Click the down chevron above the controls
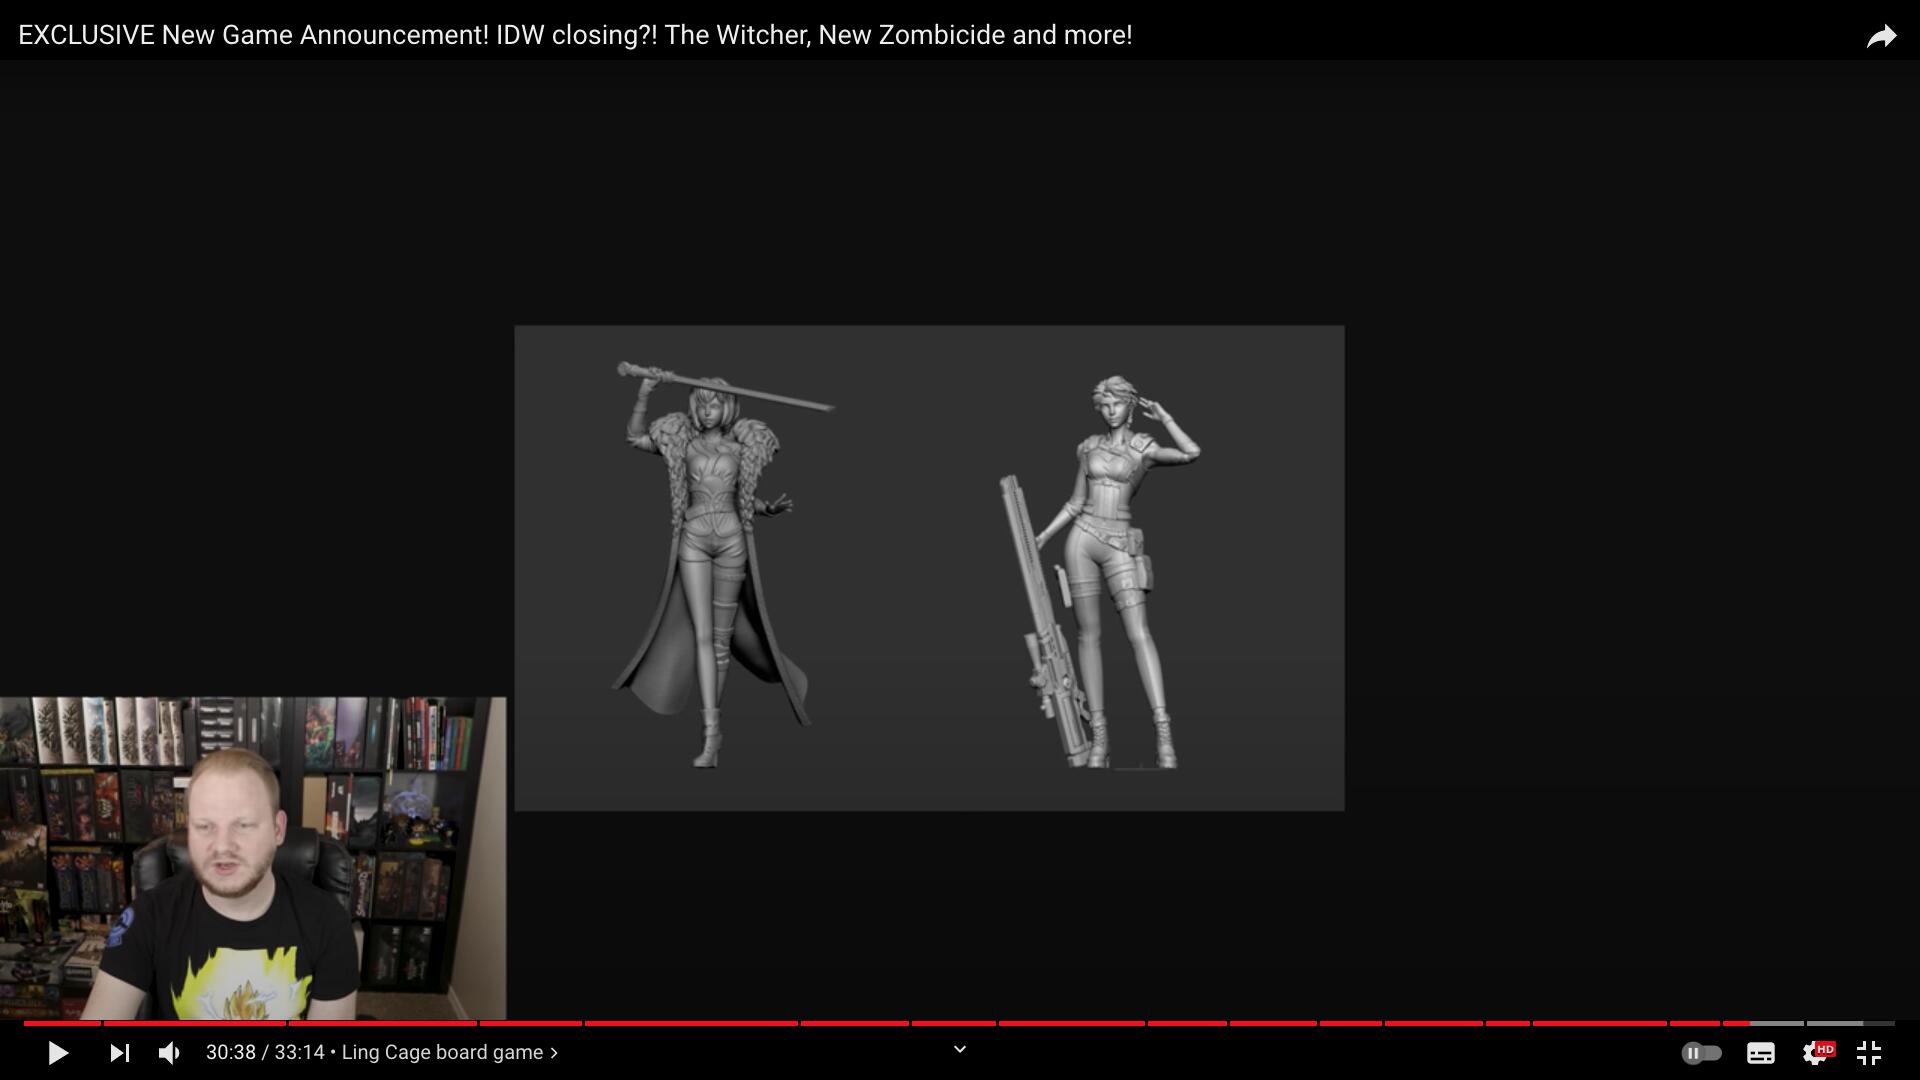Image resolution: width=1920 pixels, height=1080 pixels. (960, 1049)
